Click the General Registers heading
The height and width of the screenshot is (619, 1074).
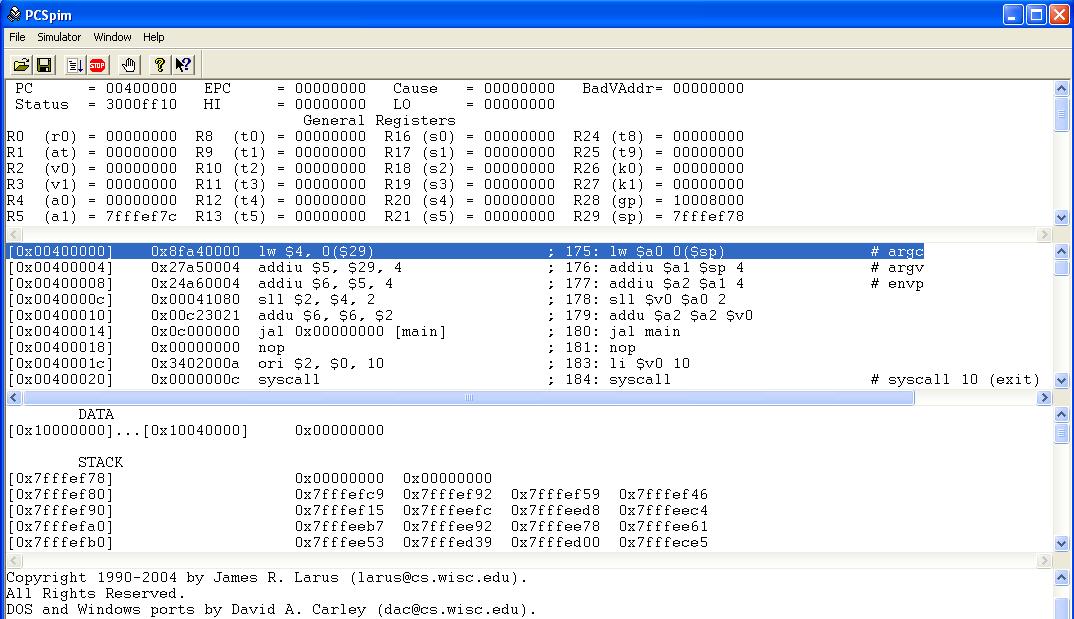point(379,121)
